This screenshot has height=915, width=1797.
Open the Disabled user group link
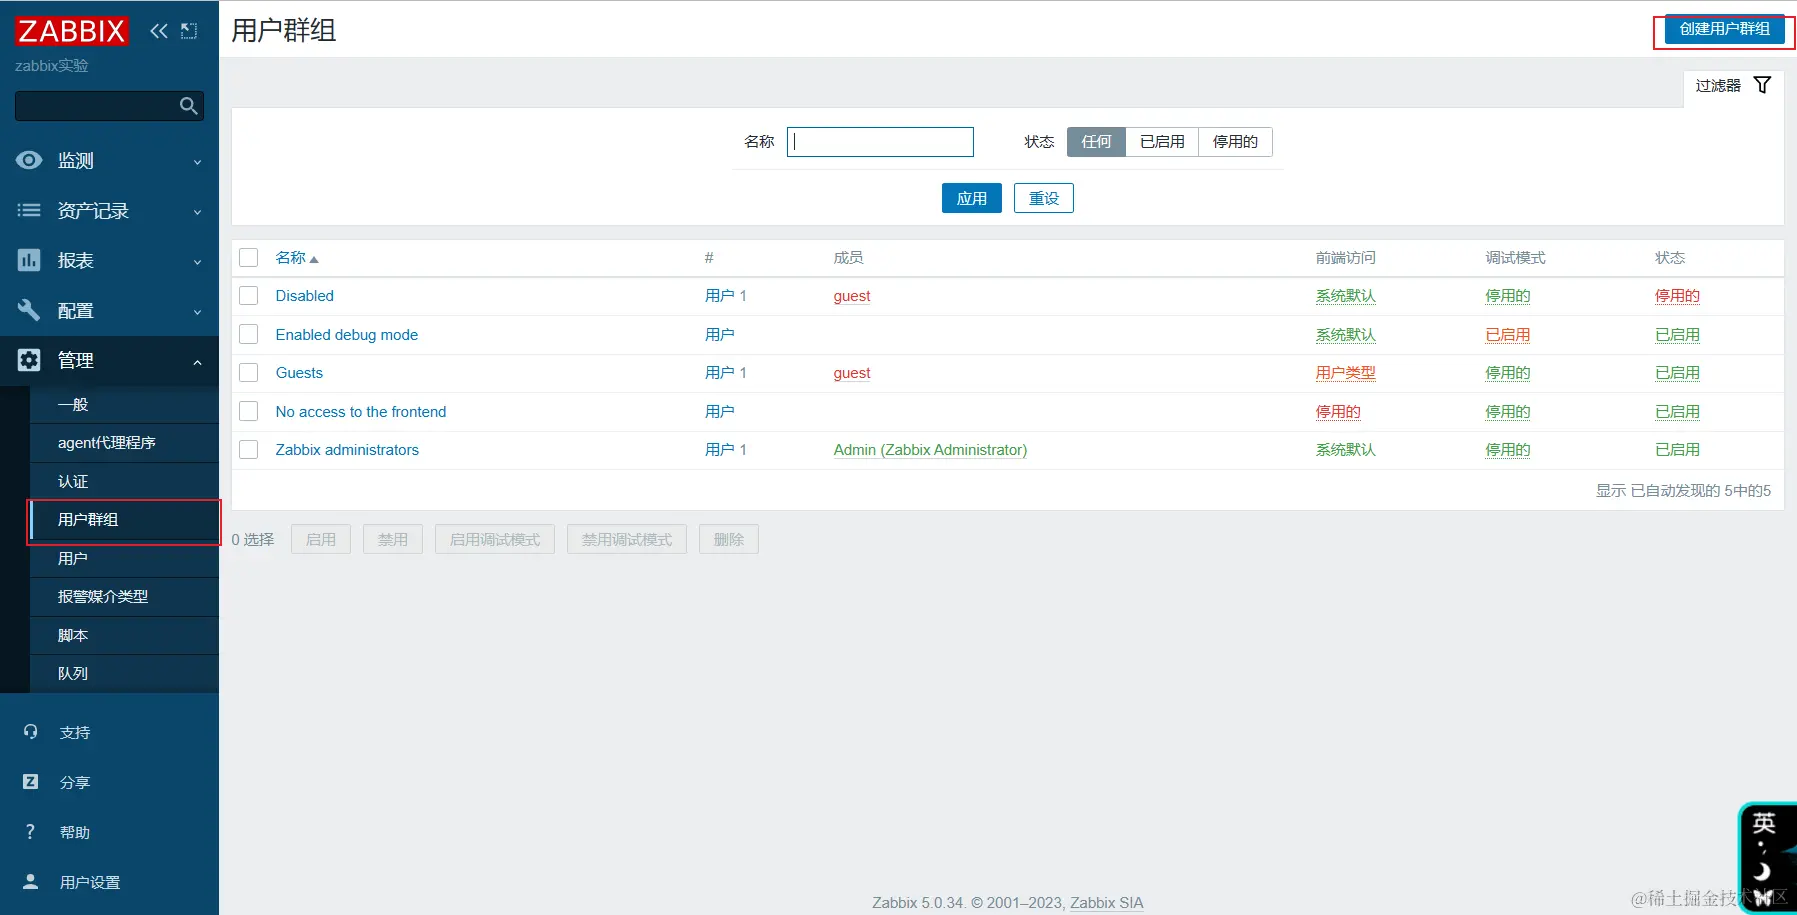[x=305, y=296]
